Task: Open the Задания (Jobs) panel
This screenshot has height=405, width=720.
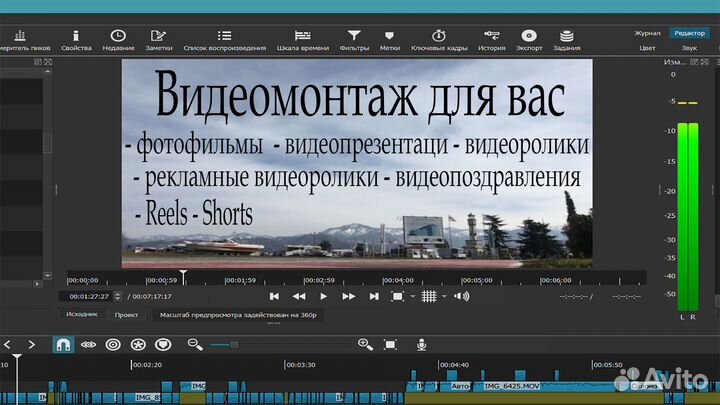Action: coord(567,40)
